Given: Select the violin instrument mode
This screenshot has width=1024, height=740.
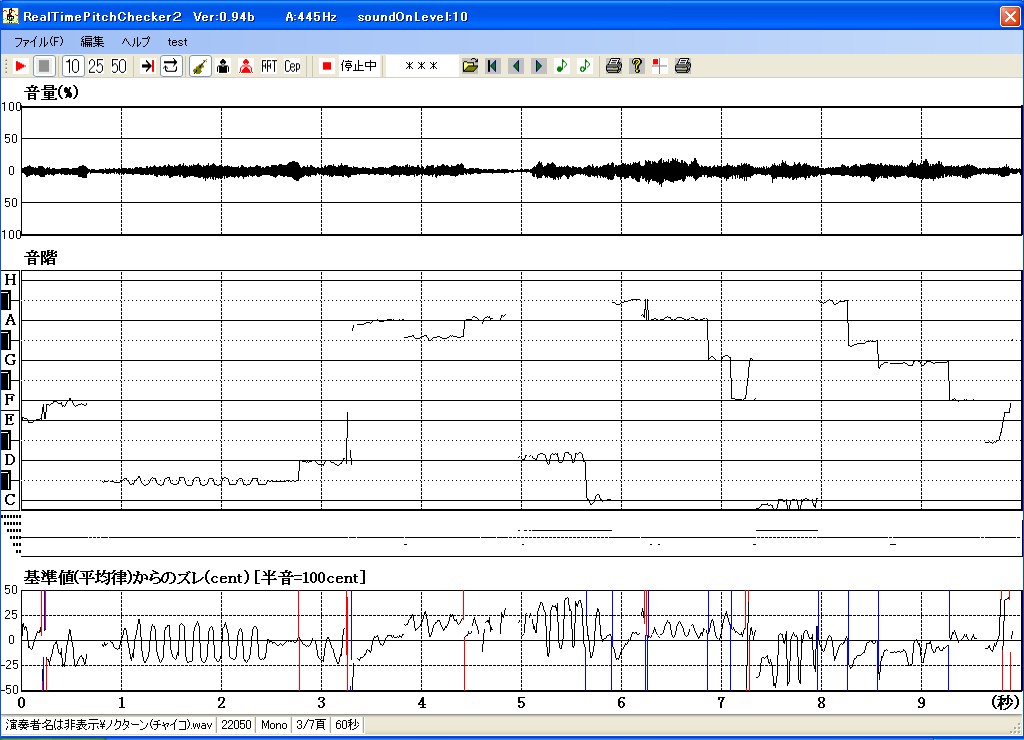Looking at the screenshot, I should [x=200, y=66].
